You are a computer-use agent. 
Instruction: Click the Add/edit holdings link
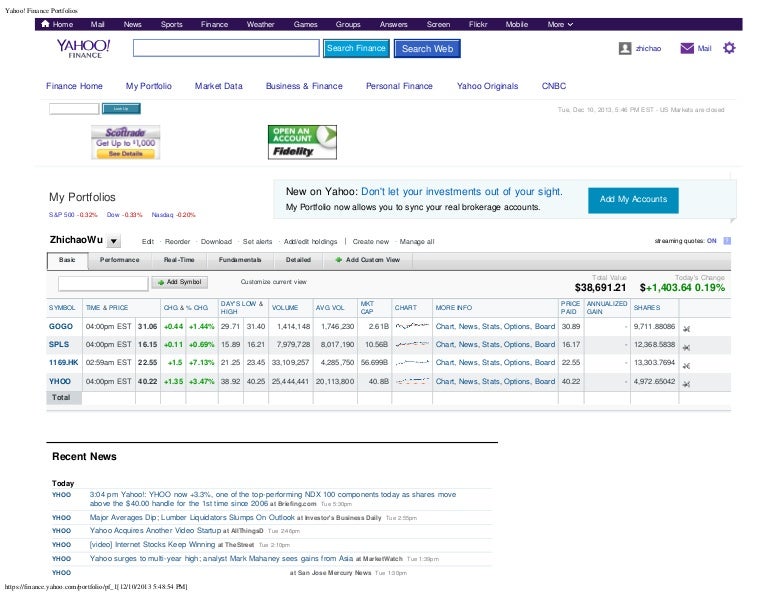(311, 241)
